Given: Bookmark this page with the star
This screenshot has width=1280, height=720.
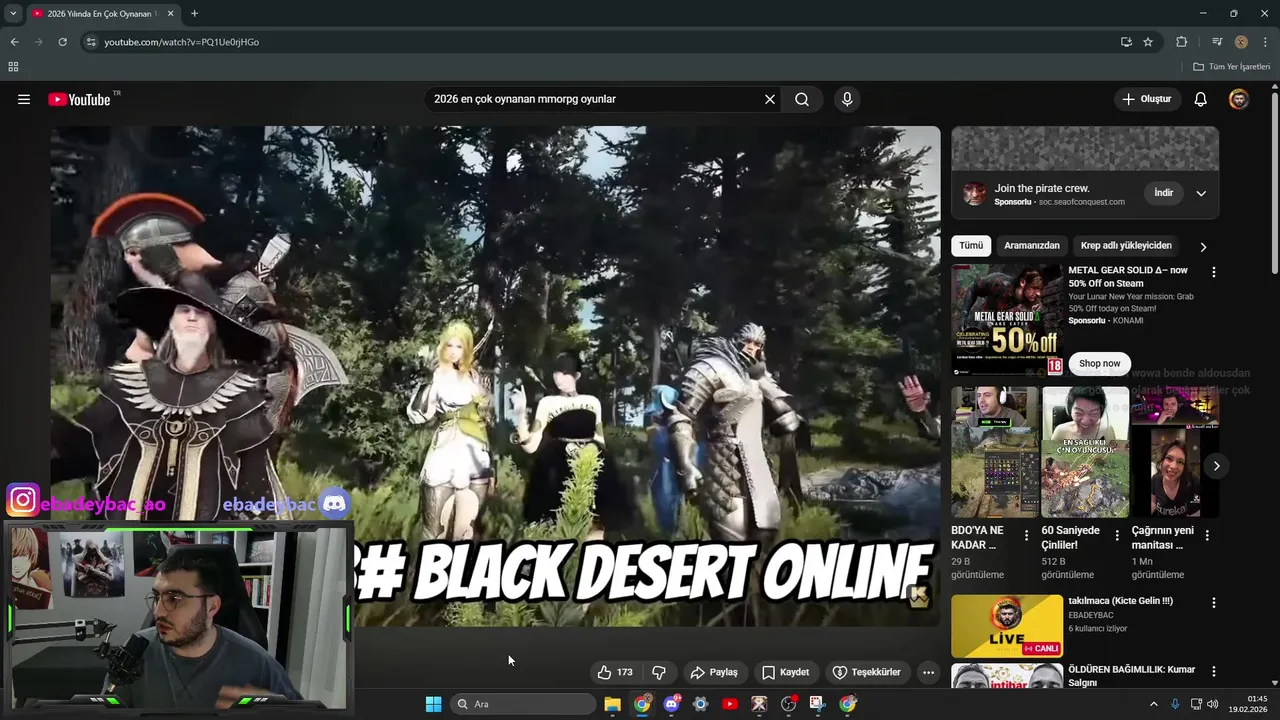Looking at the screenshot, I should point(1148,42).
